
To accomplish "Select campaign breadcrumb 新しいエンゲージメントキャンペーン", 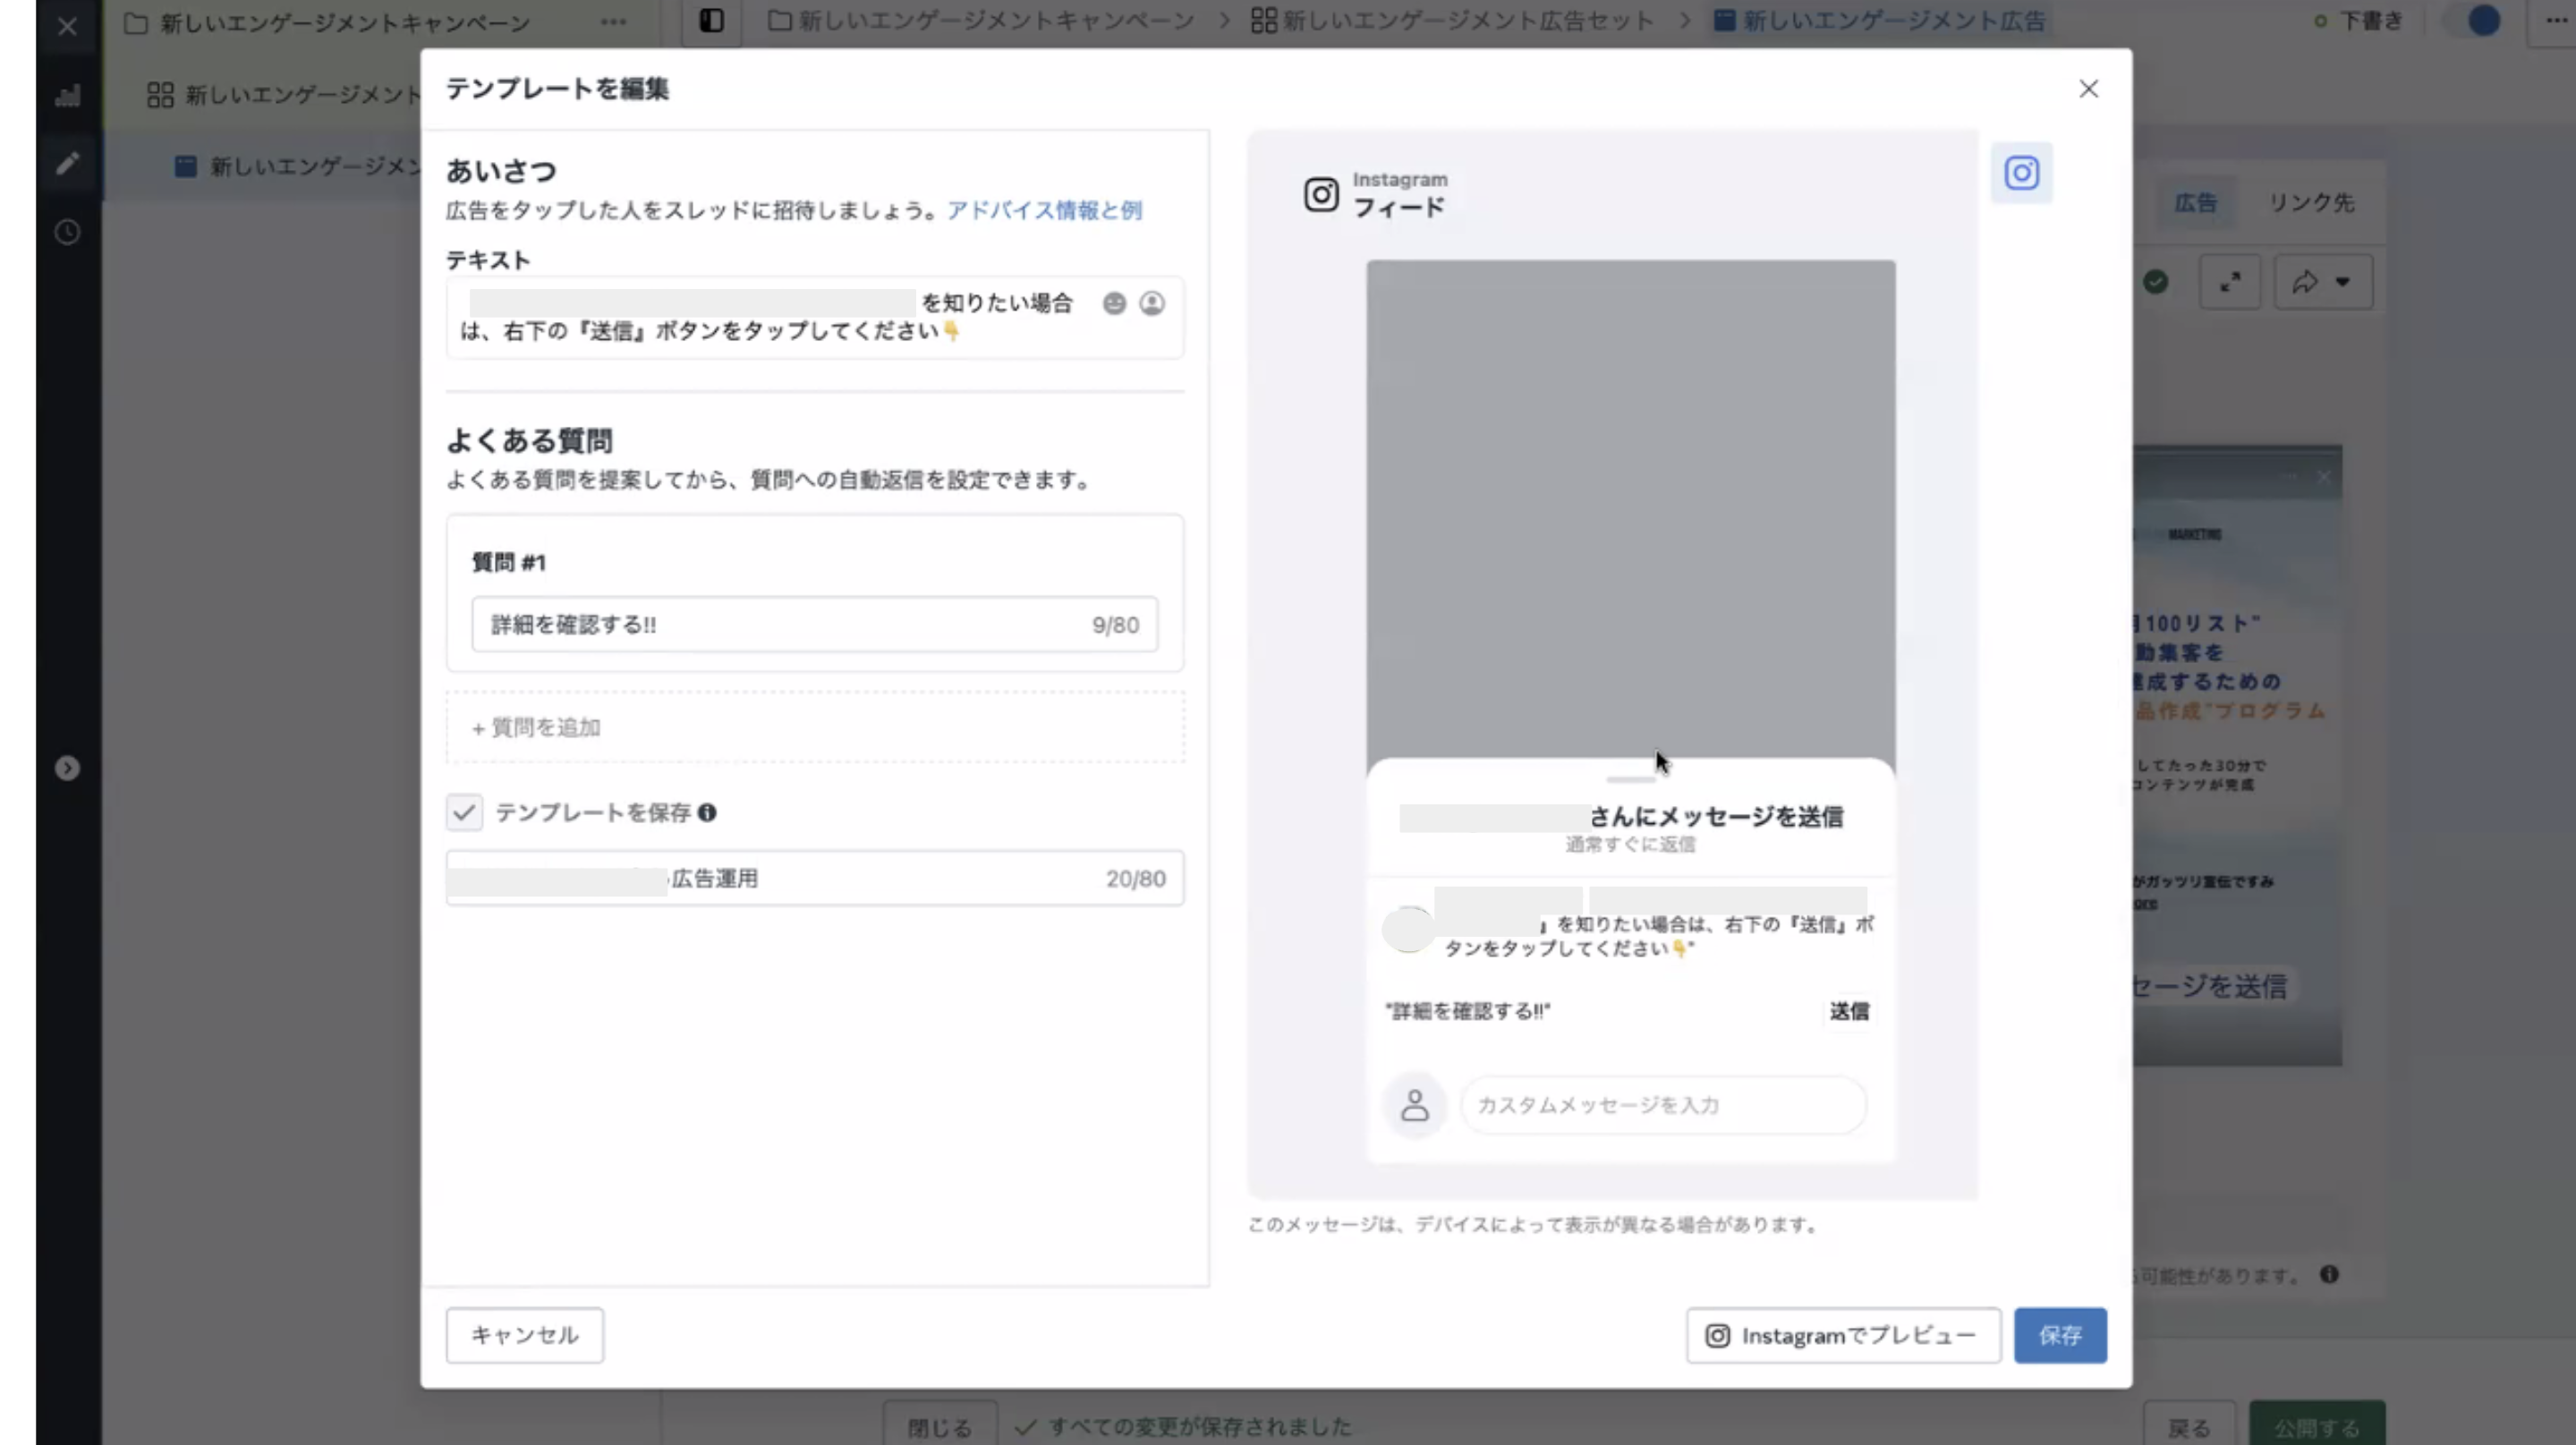I will click(981, 21).
